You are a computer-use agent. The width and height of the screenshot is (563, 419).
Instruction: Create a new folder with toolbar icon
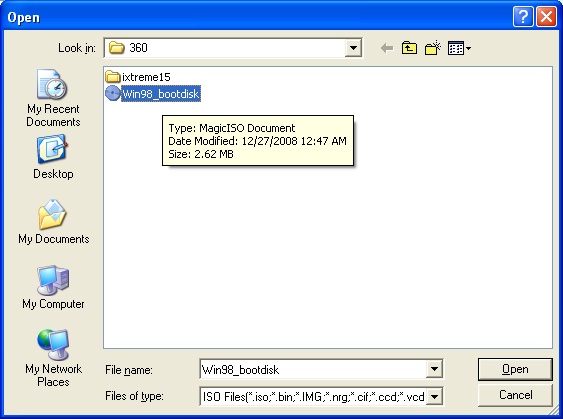click(x=433, y=48)
